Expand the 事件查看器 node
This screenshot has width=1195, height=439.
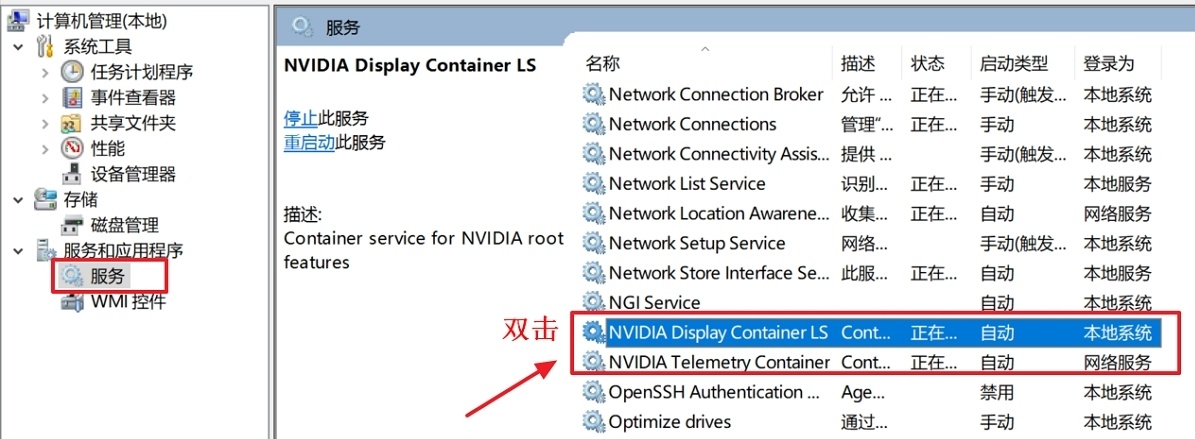pos(45,97)
